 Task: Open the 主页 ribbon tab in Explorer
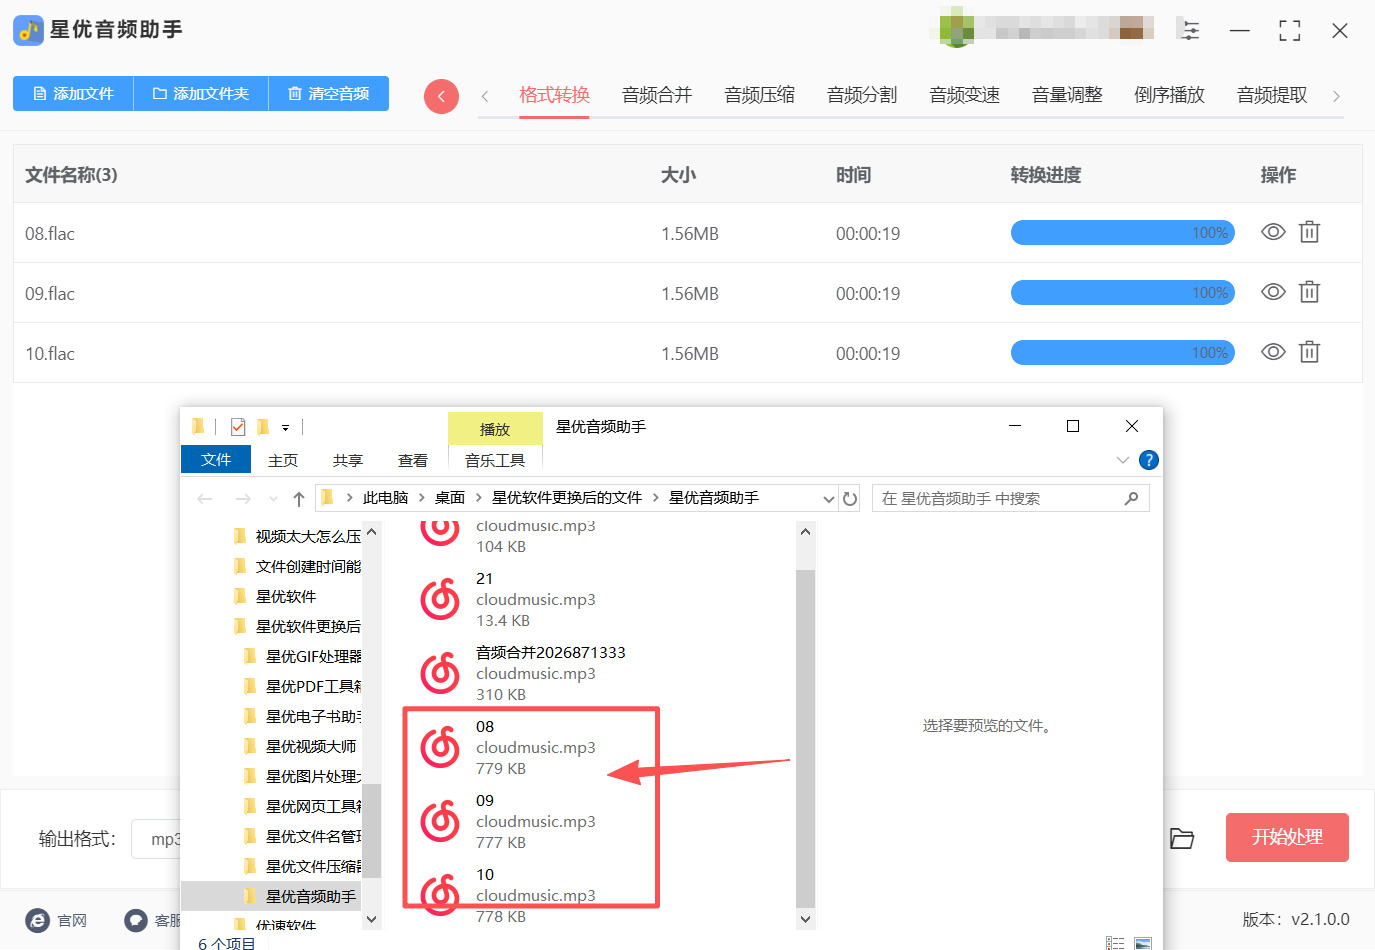pos(283,460)
